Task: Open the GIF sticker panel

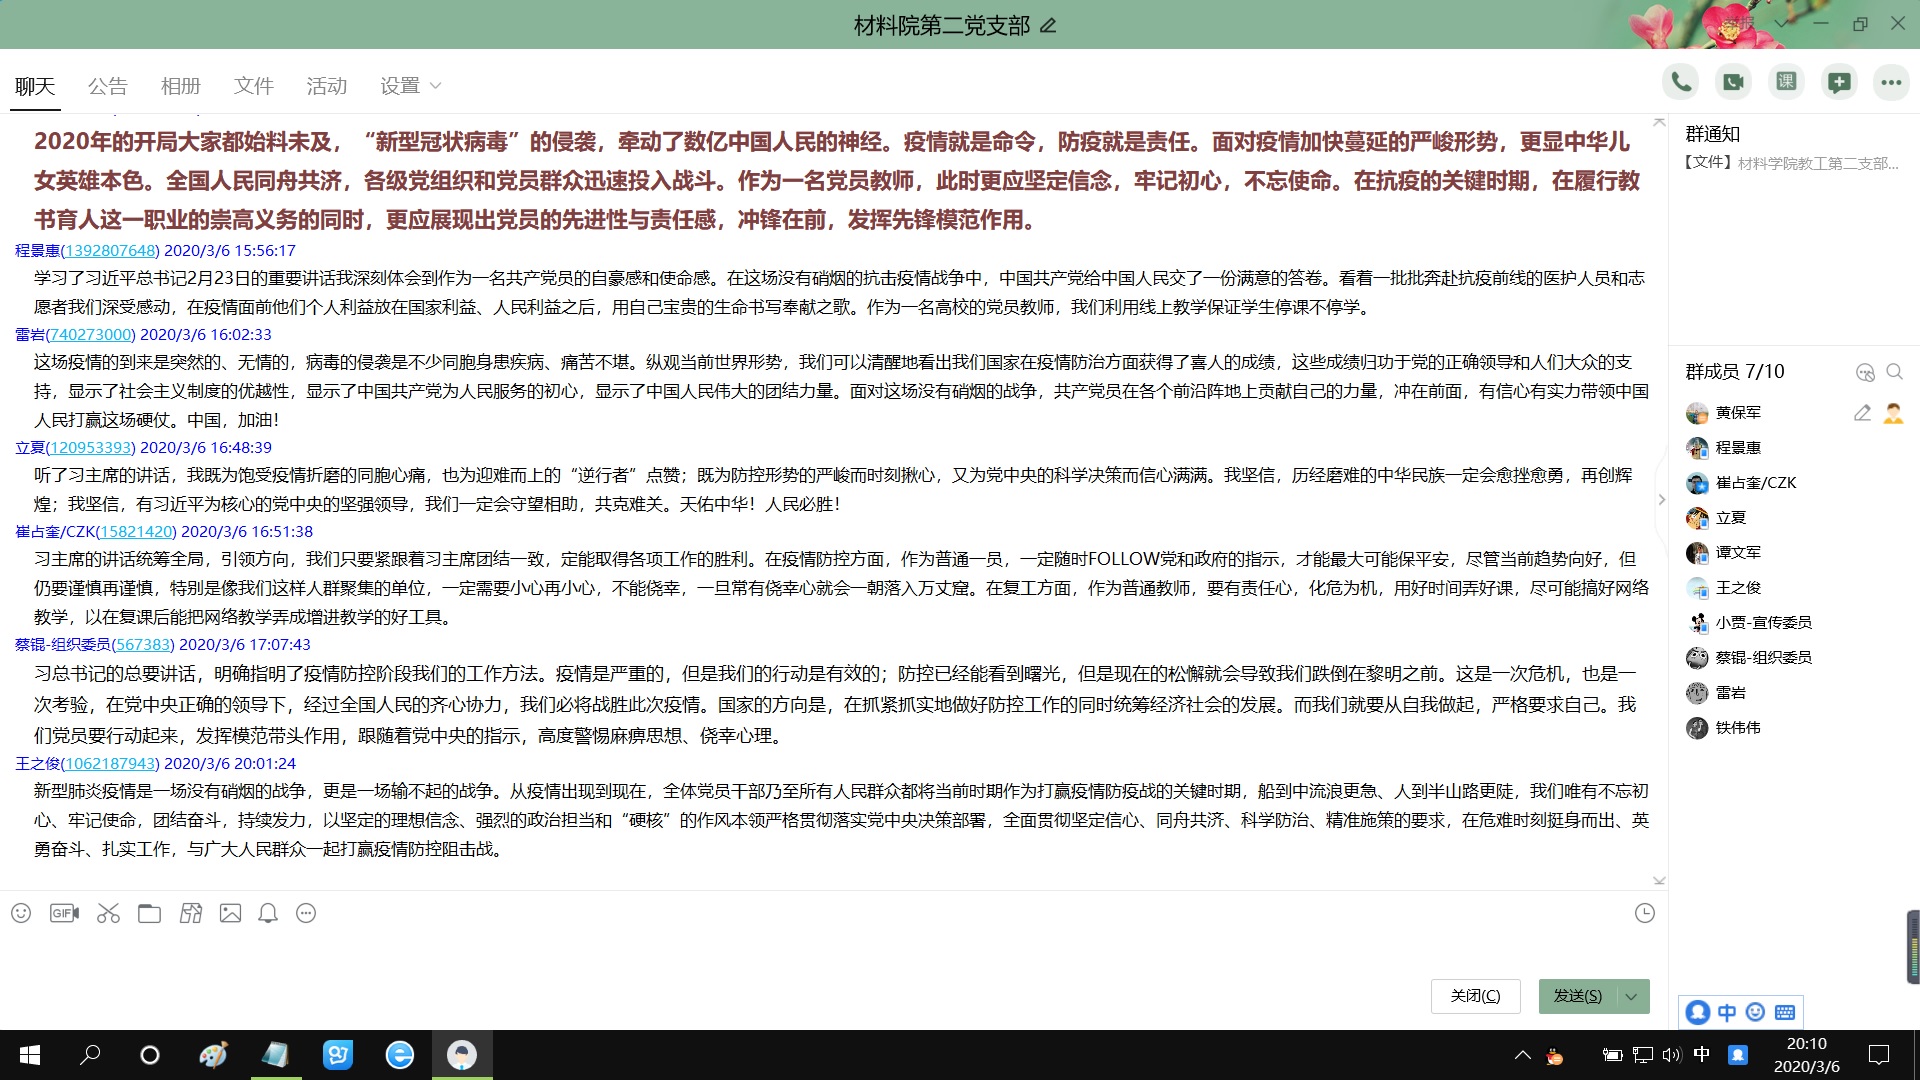Action: 64,913
